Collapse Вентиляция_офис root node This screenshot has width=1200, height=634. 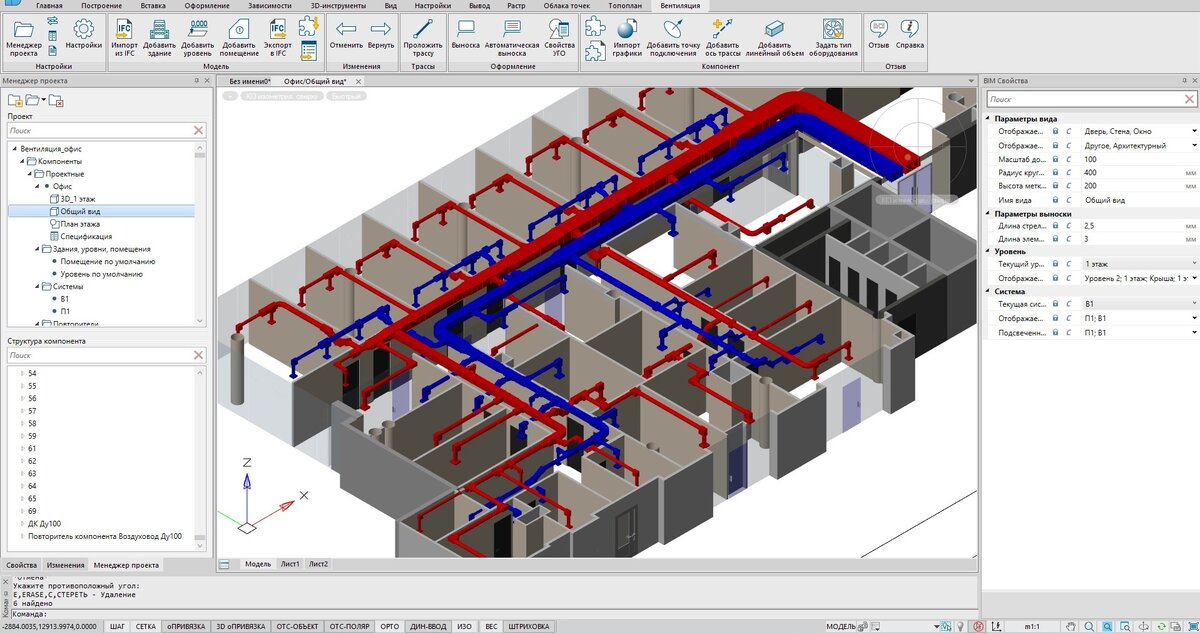(13, 148)
